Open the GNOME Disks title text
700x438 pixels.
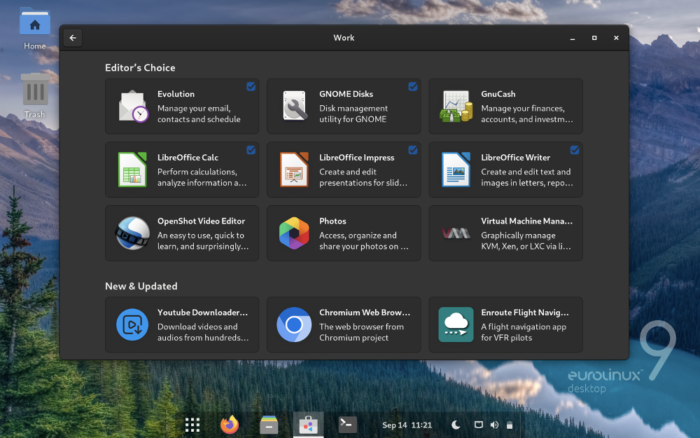346,94
